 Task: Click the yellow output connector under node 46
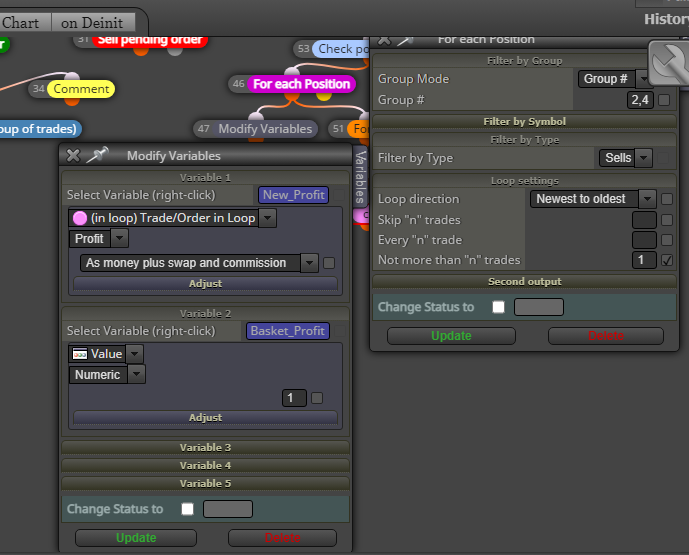click(x=324, y=95)
